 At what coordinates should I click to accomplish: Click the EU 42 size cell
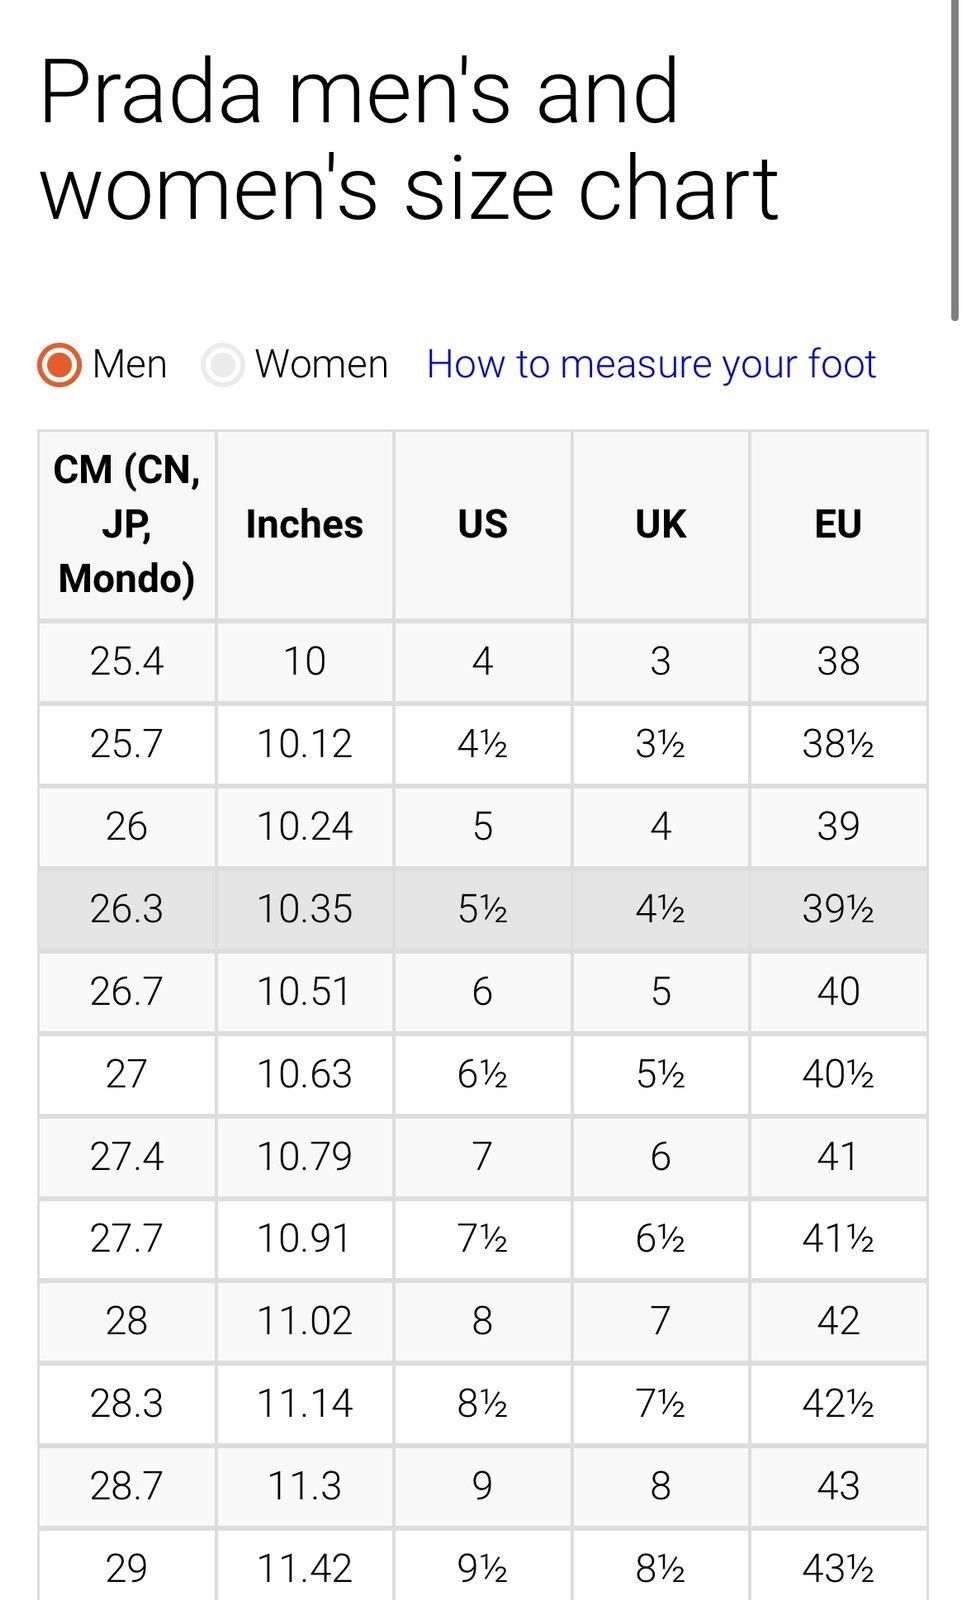point(838,1321)
